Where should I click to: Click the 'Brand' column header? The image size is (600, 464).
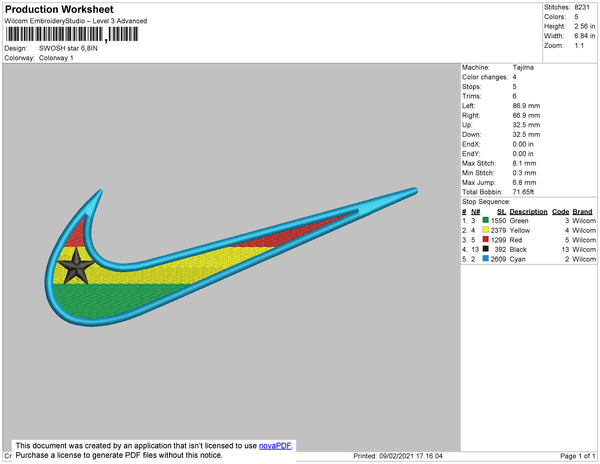coord(582,212)
